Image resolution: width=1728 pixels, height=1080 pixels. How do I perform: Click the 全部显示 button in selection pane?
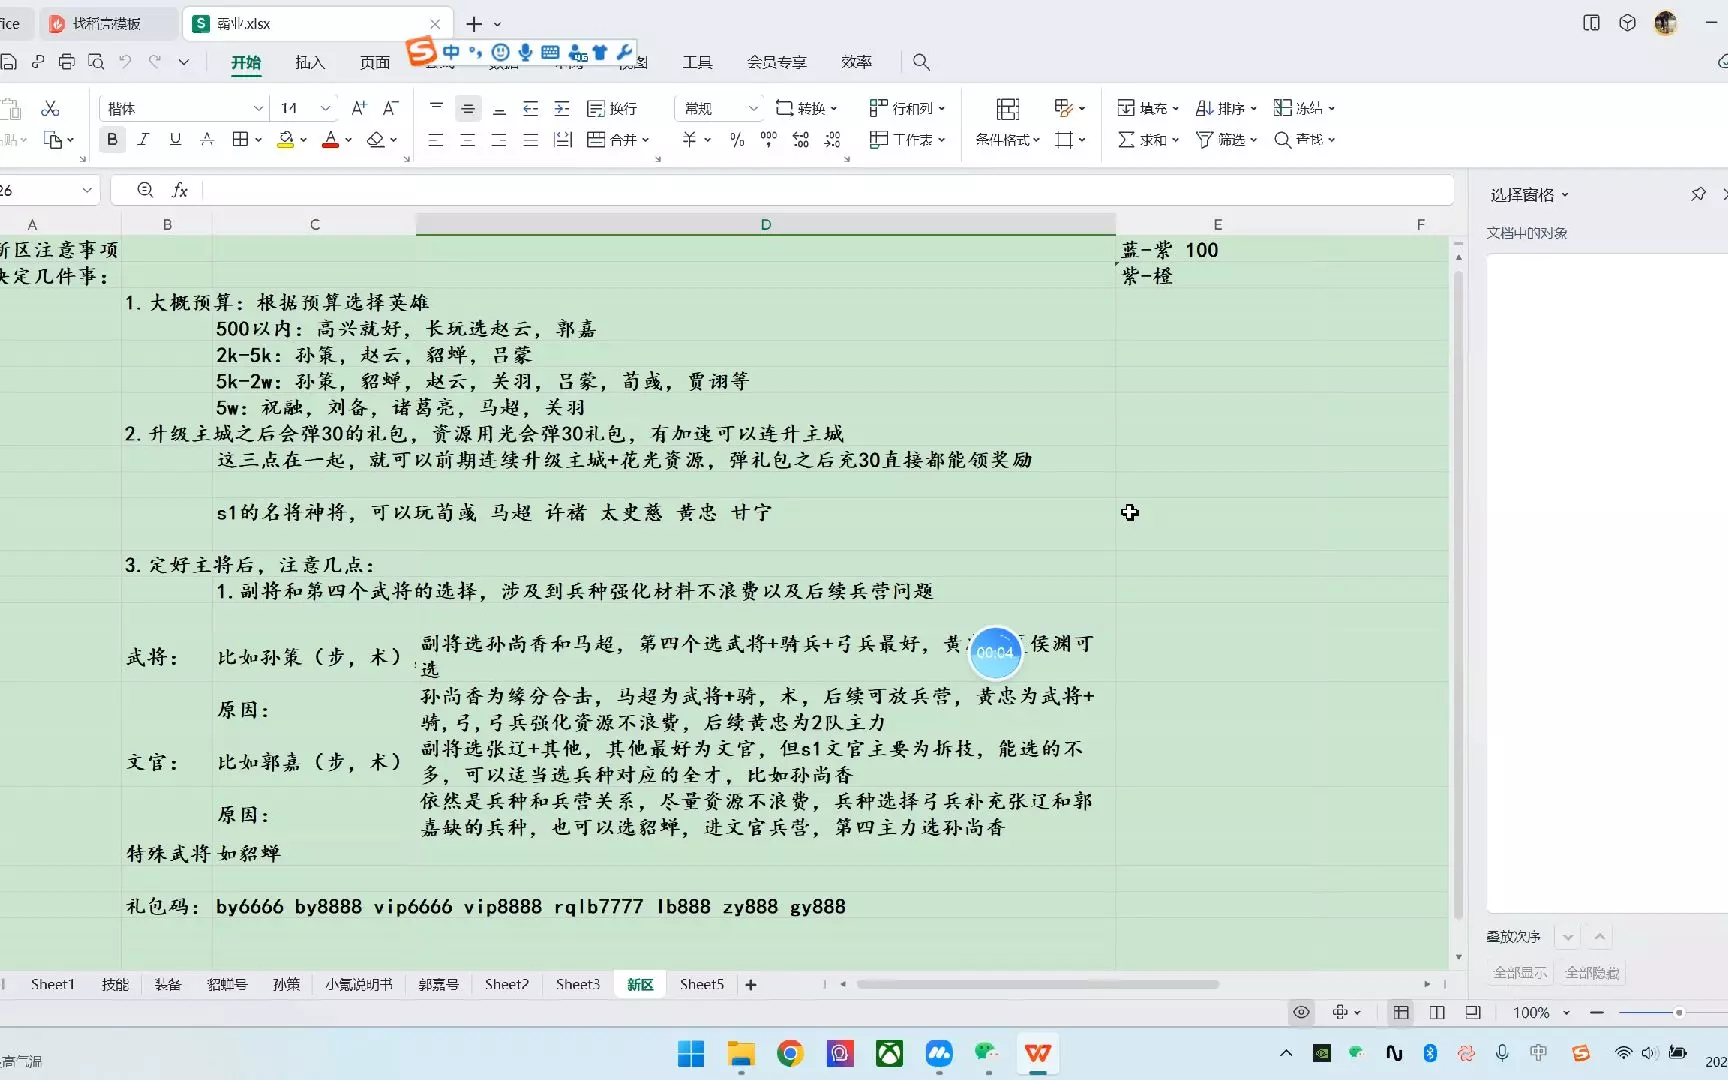[x=1520, y=973]
